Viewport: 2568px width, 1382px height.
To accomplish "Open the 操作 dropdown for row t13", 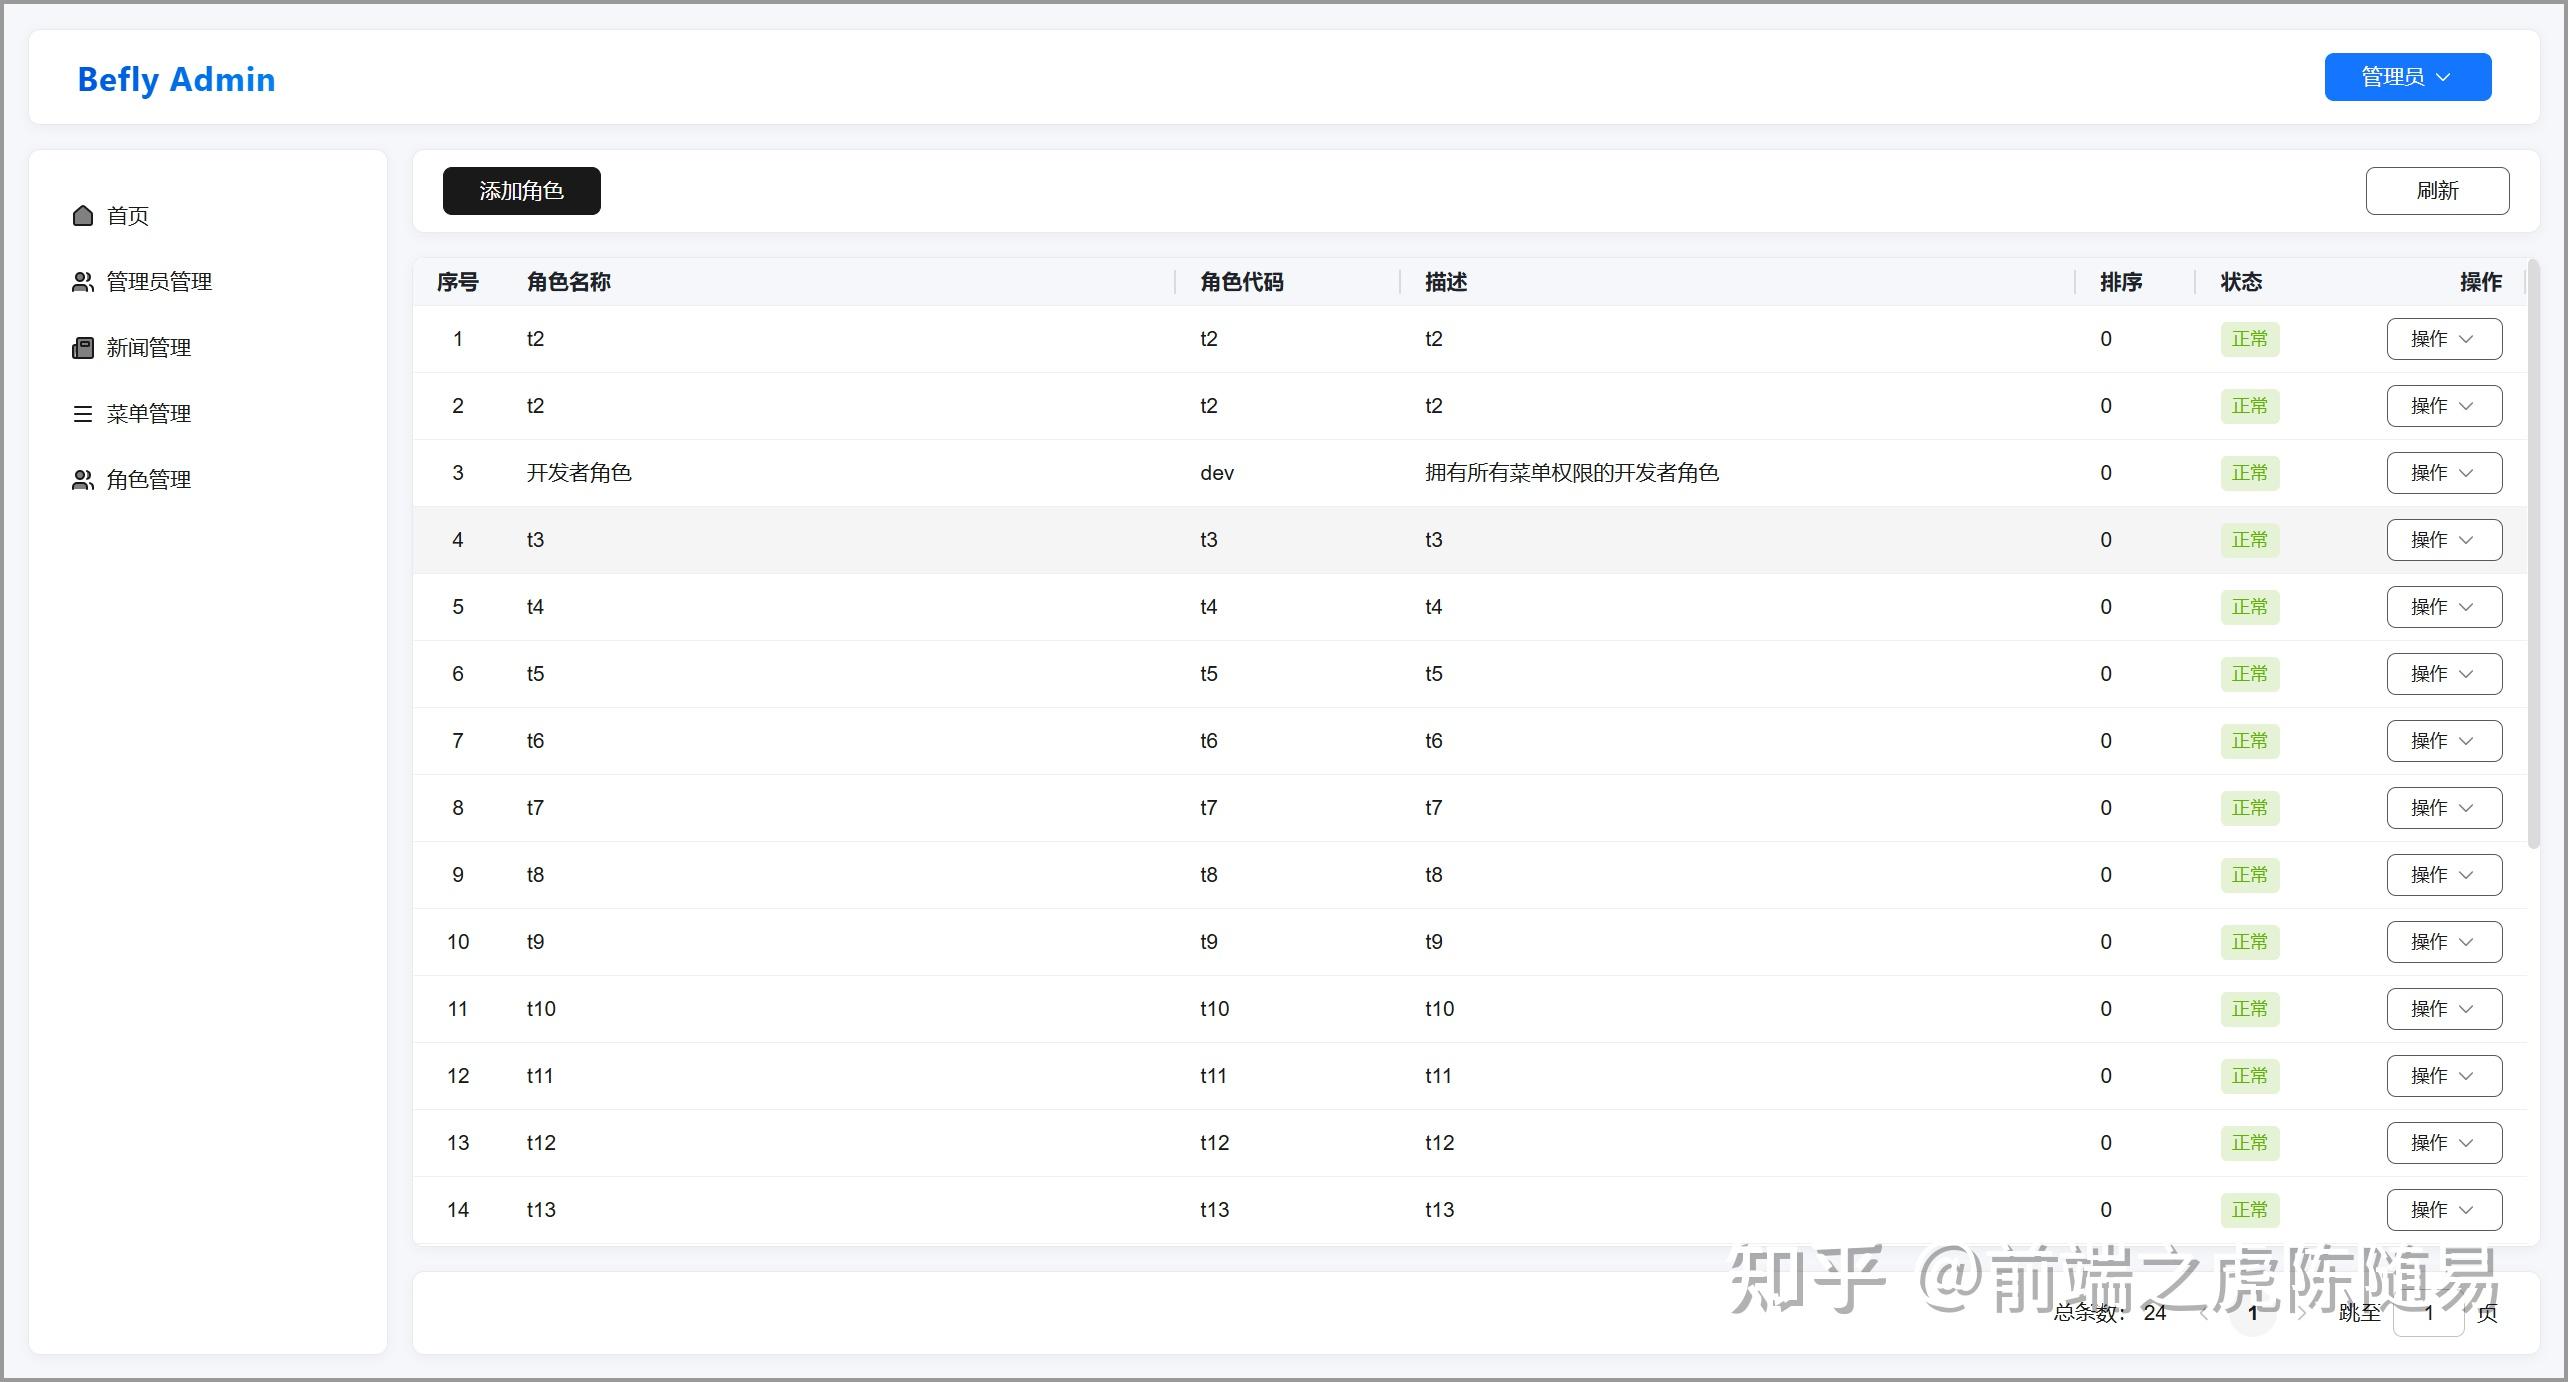I will pos(2443,1210).
